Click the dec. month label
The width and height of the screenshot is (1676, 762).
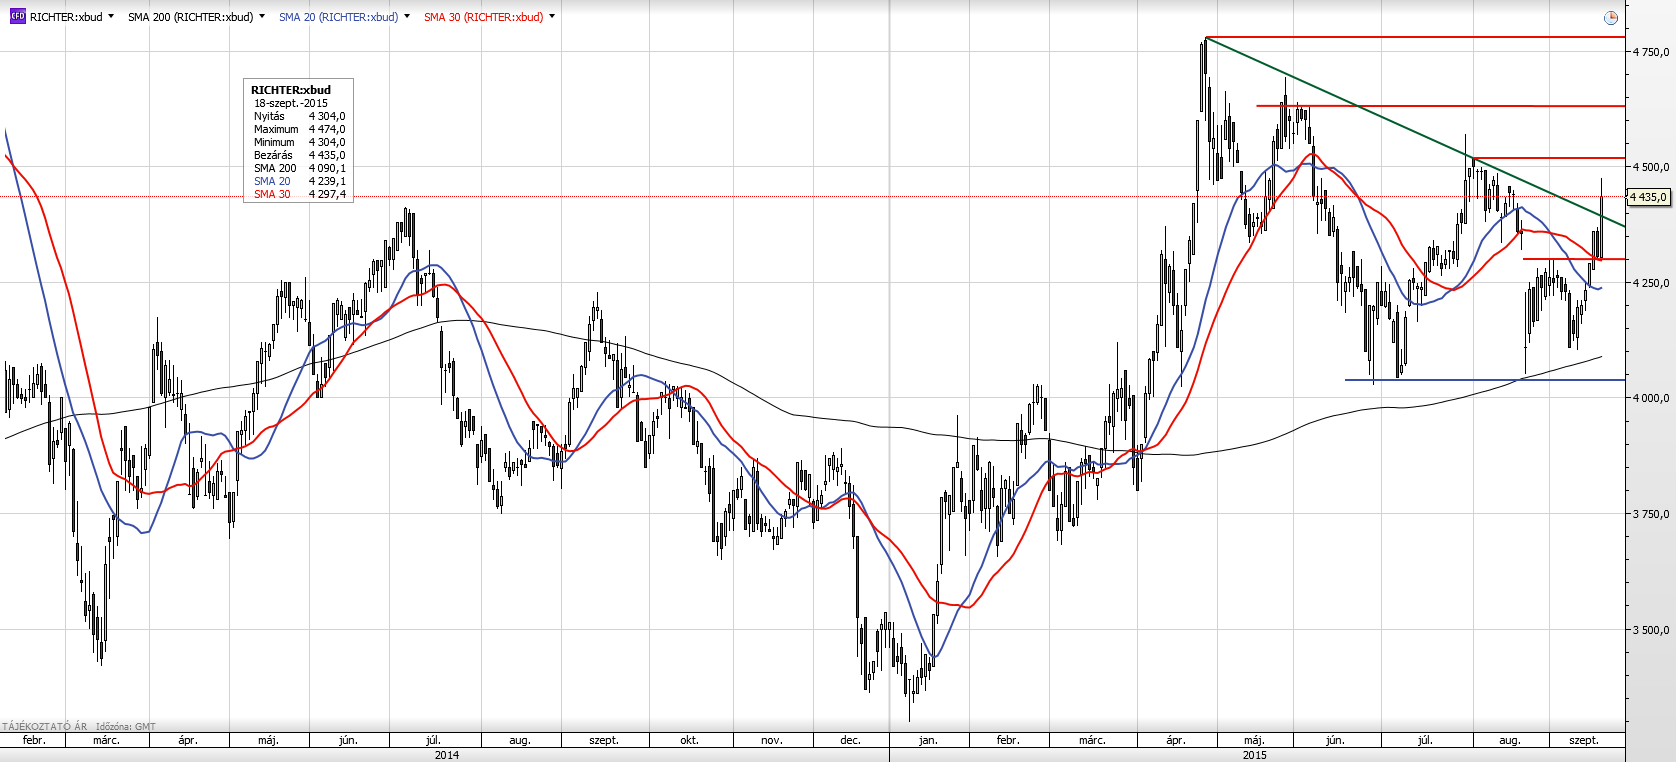click(850, 740)
